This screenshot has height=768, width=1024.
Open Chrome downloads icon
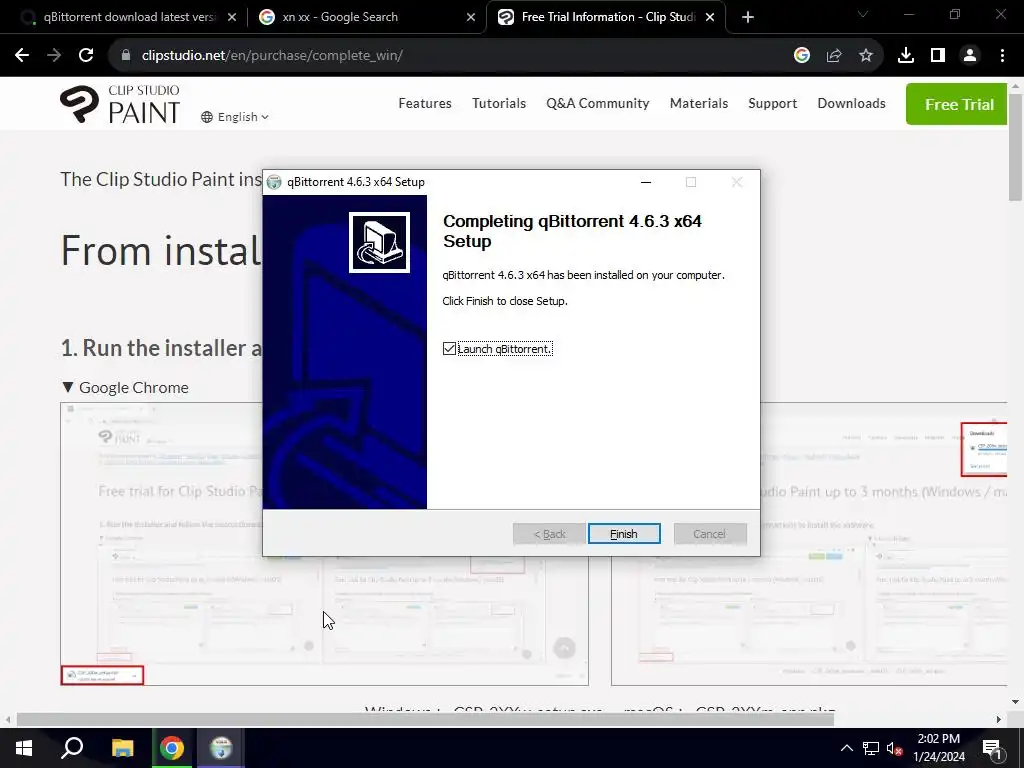coord(906,56)
